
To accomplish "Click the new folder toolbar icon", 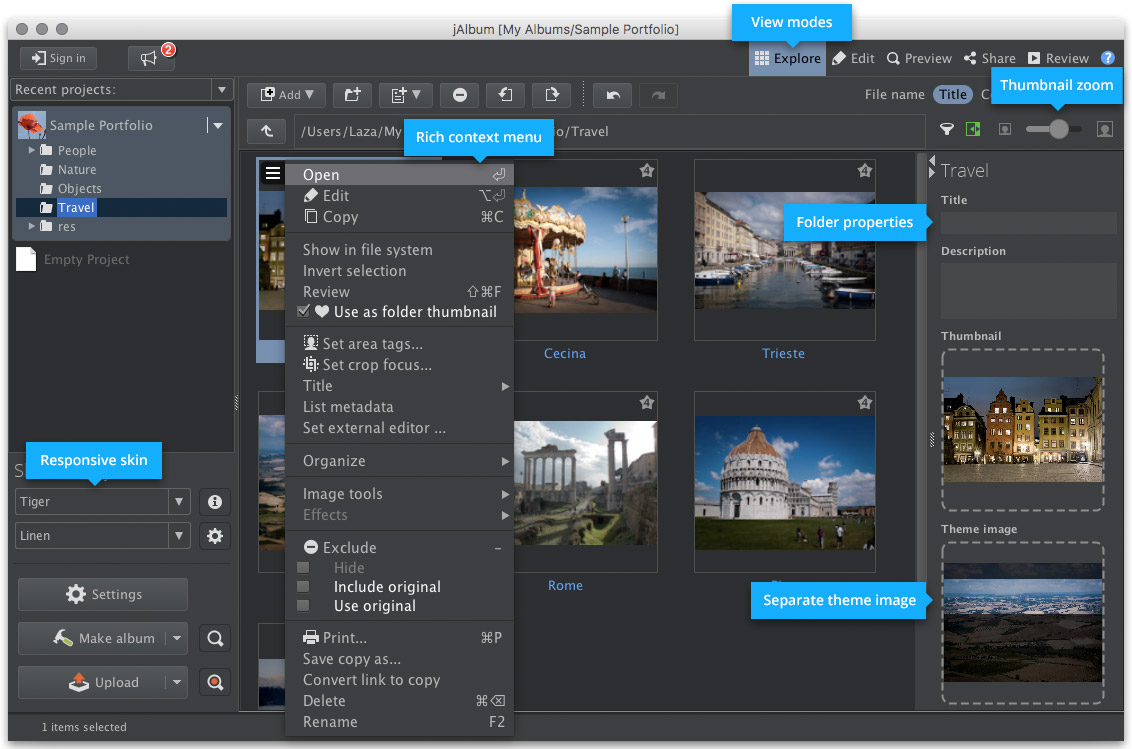I will pyautogui.click(x=352, y=95).
